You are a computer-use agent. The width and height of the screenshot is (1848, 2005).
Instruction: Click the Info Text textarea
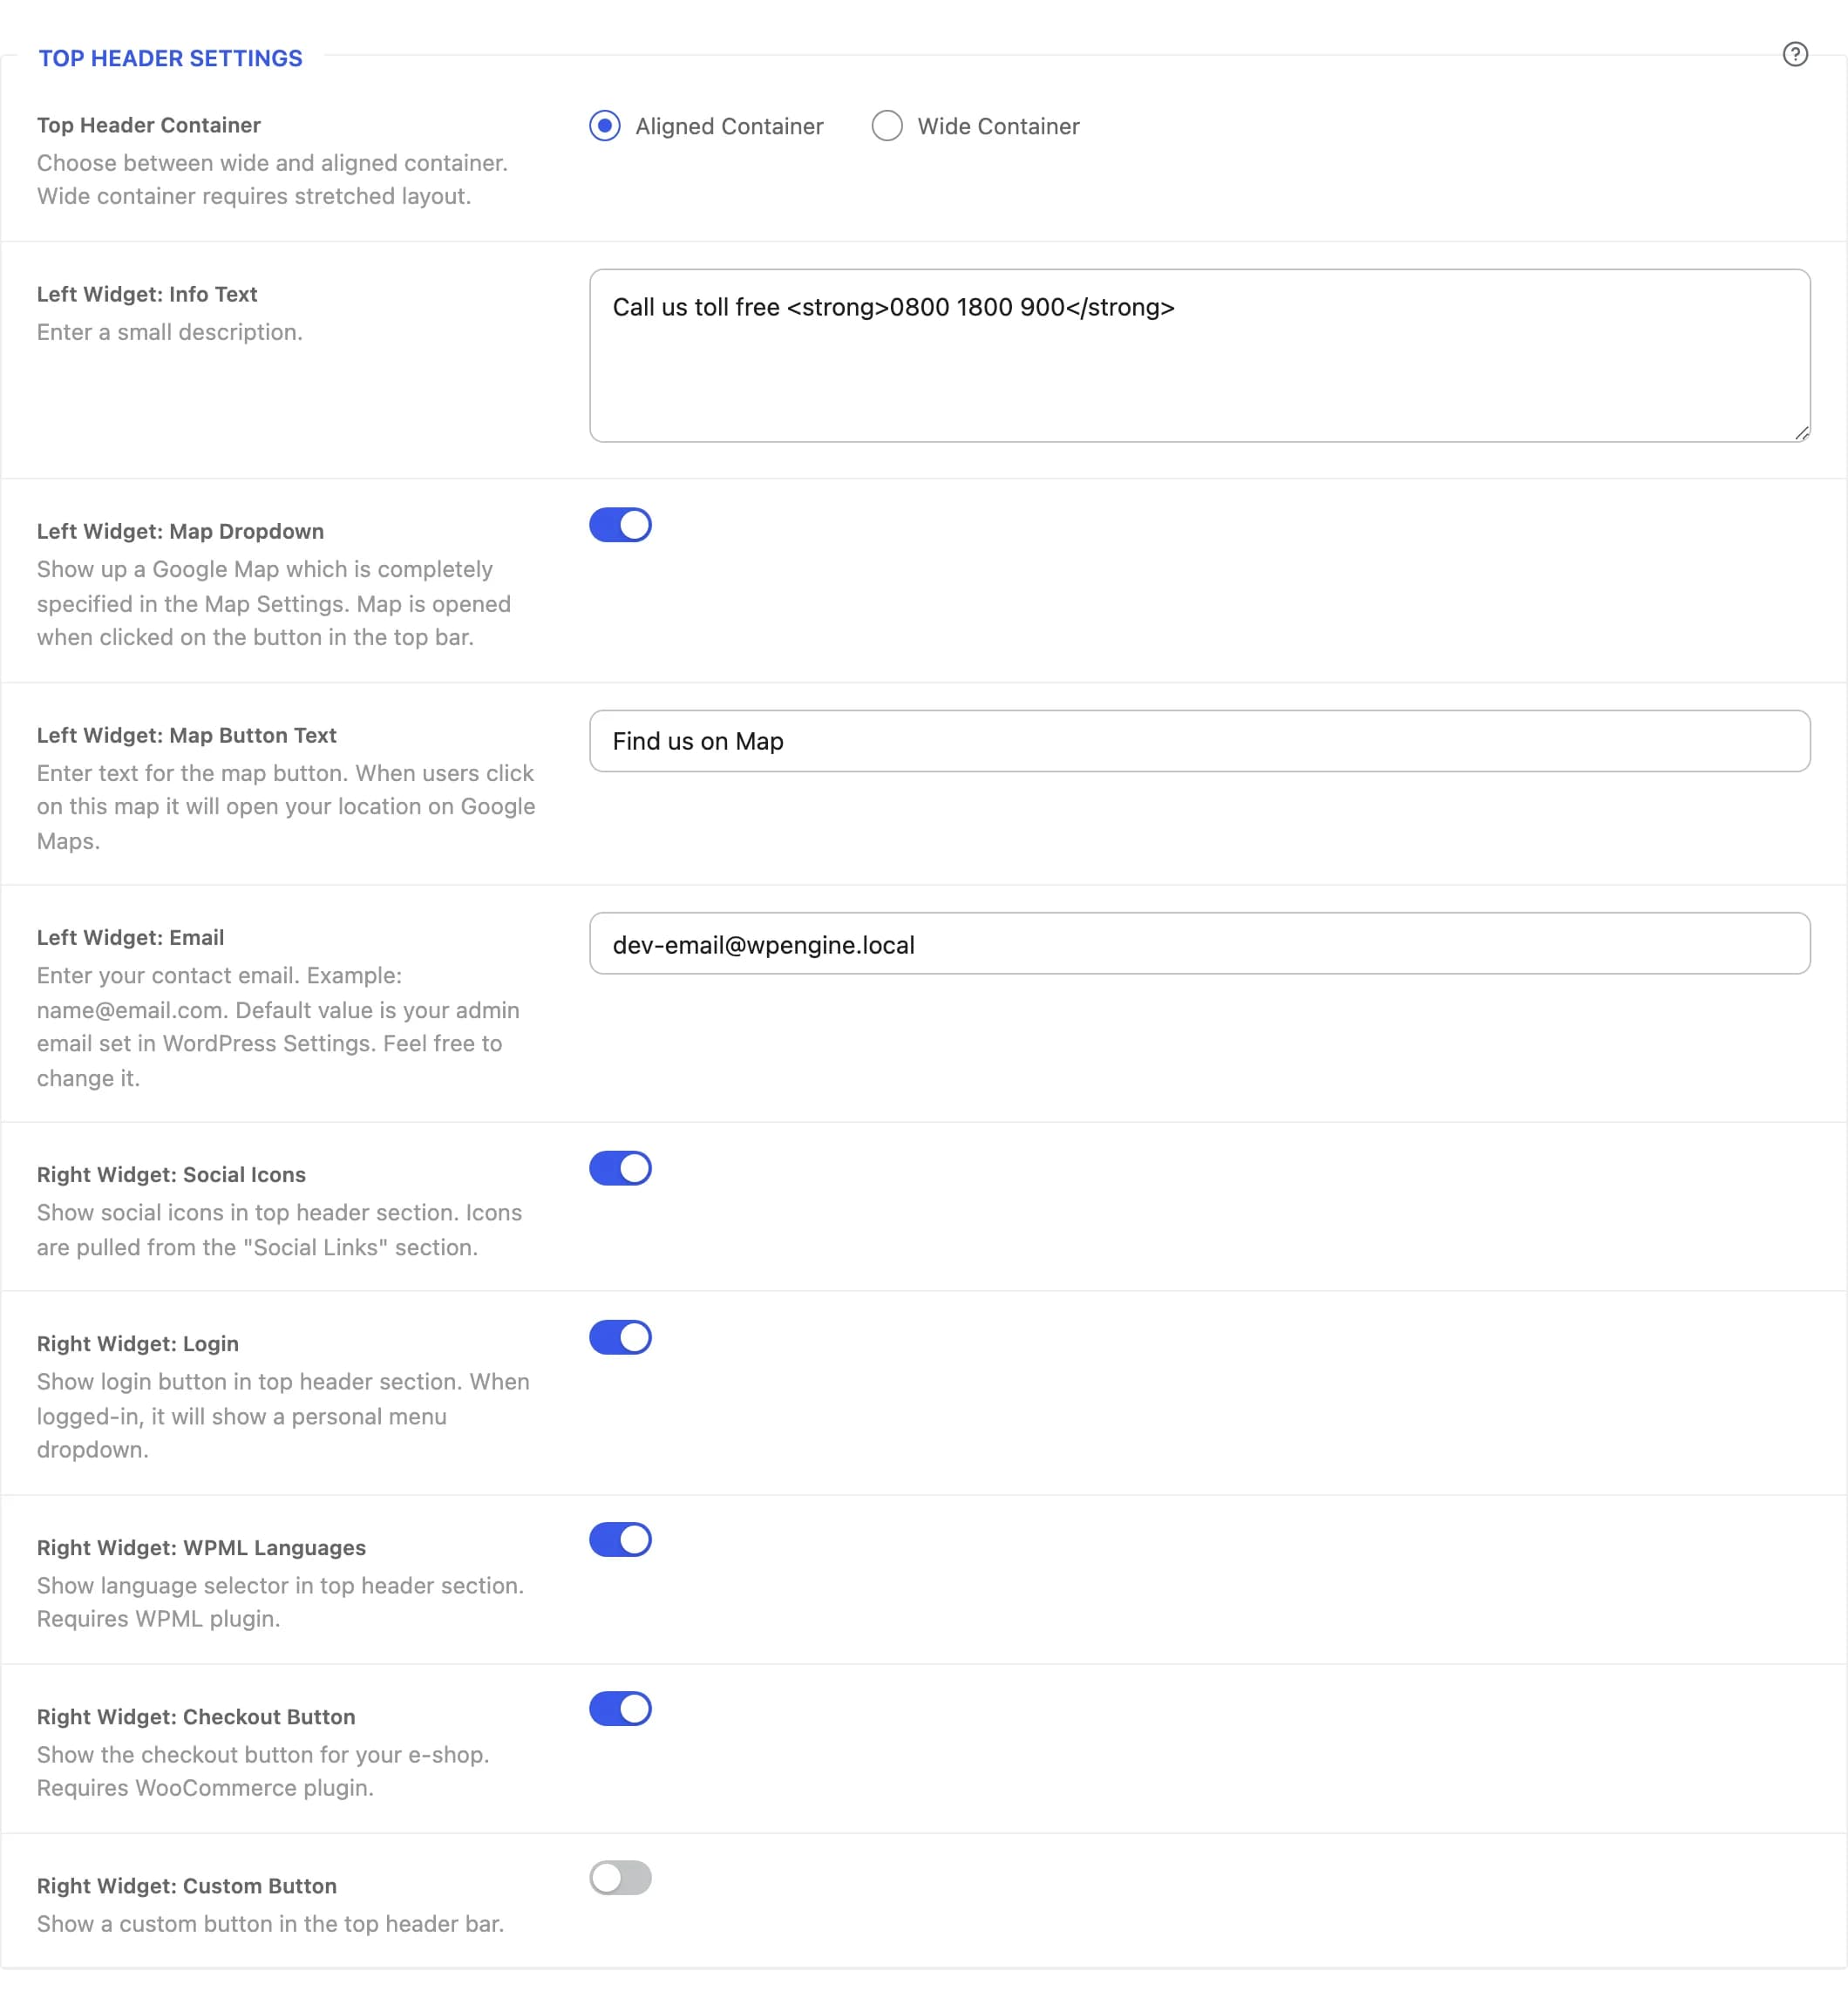click(x=1199, y=355)
